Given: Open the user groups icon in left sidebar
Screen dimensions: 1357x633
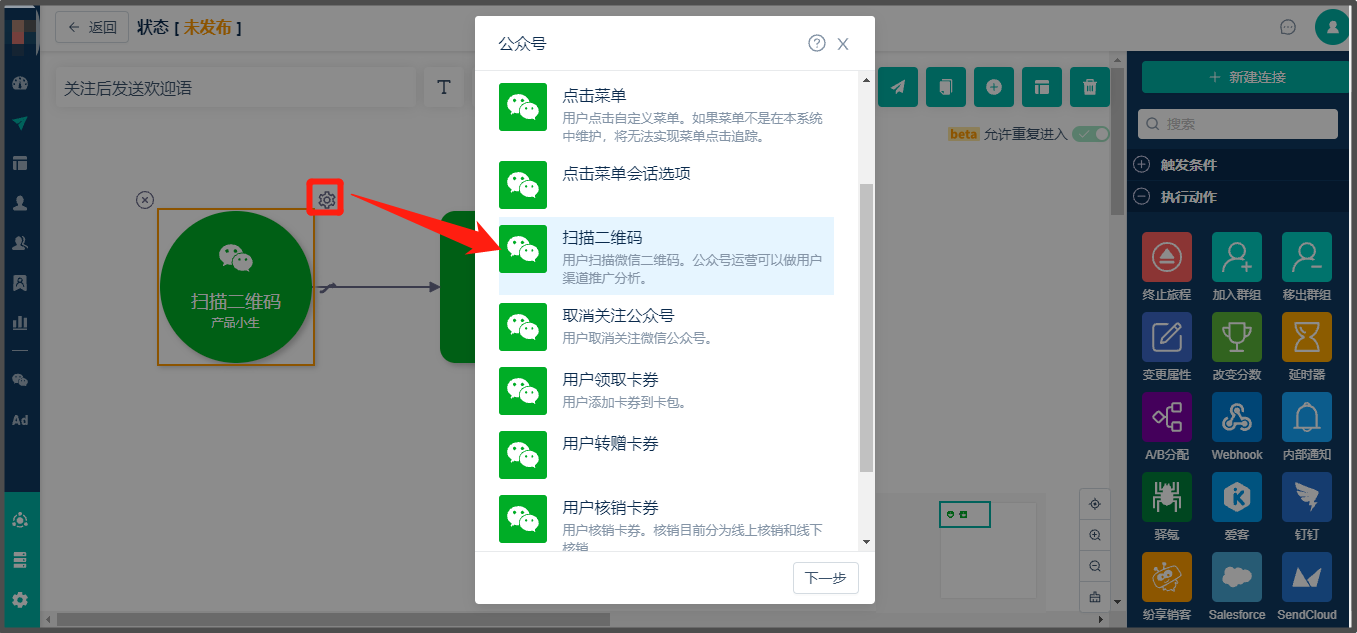Looking at the screenshot, I should click(20, 243).
